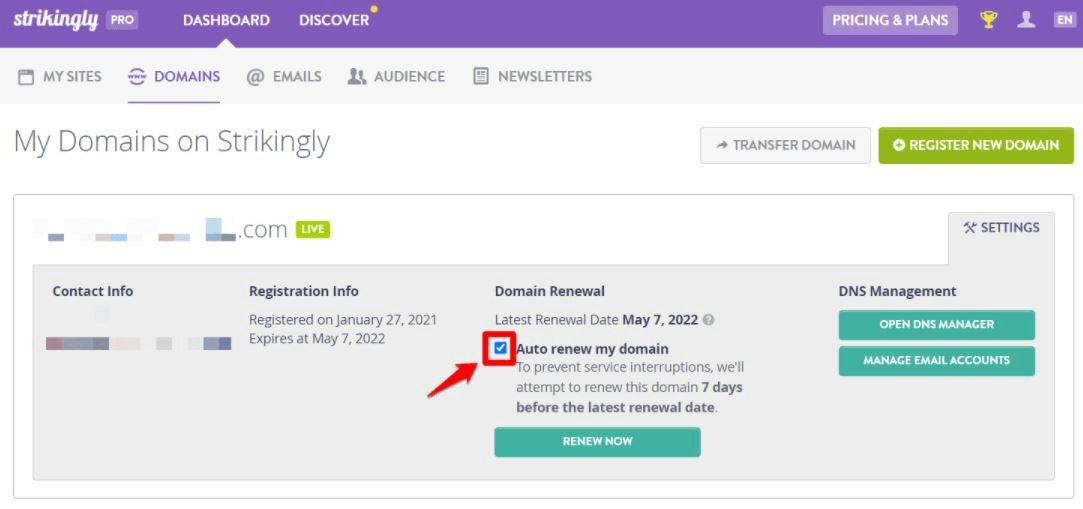Select the Newsletters tab
Screen dimensions: 1083x509
(533, 76)
